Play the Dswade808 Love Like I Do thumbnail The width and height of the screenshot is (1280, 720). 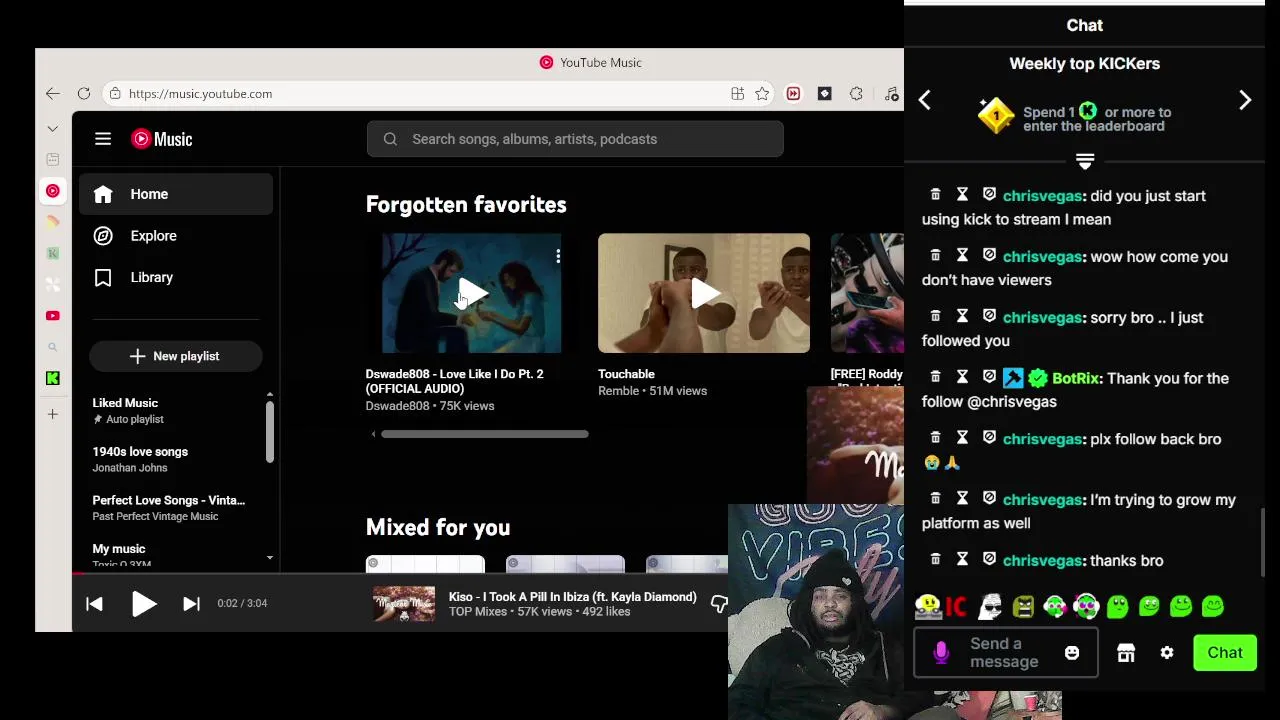[x=472, y=293]
